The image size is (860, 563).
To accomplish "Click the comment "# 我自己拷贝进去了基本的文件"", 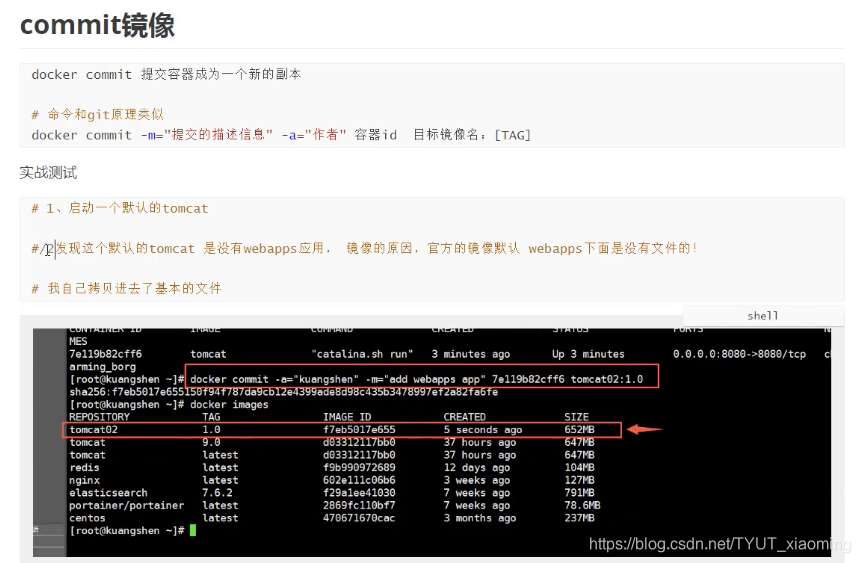I will 127,289.
